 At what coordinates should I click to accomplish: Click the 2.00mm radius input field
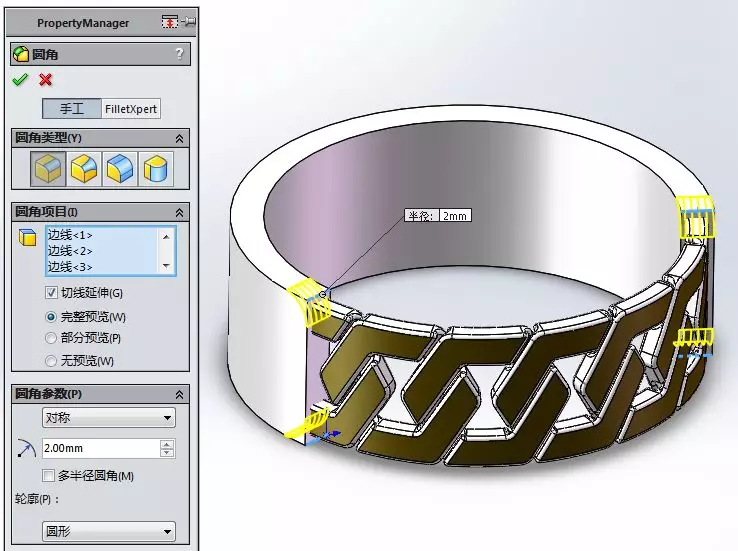pyautogui.click(x=101, y=448)
